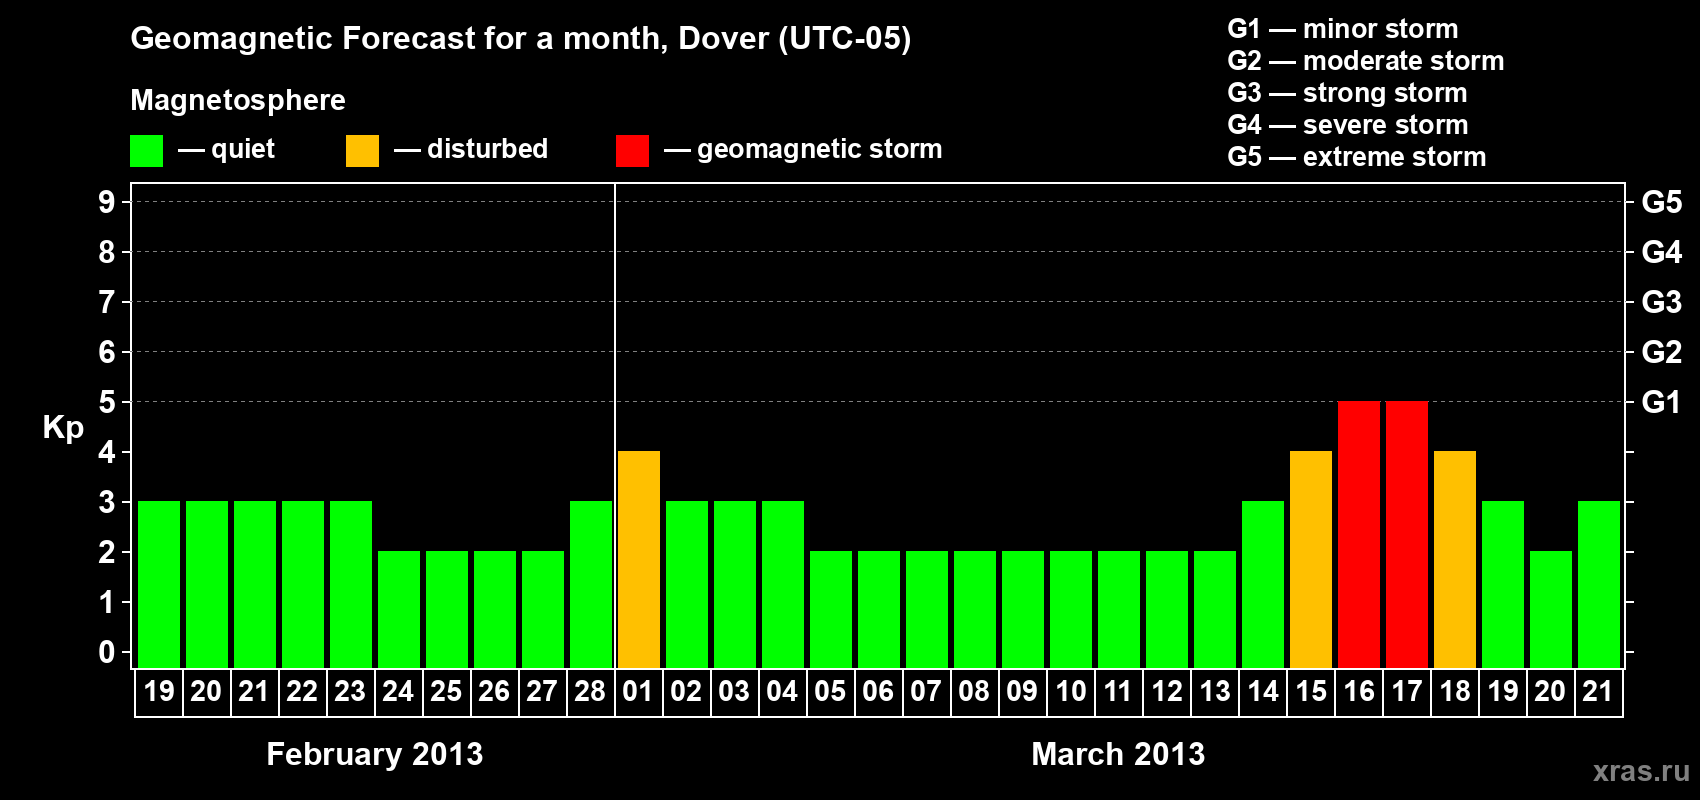Click the G1 label on right axis
The height and width of the screenshot is (800, 1700).
tap(1662, 402)
